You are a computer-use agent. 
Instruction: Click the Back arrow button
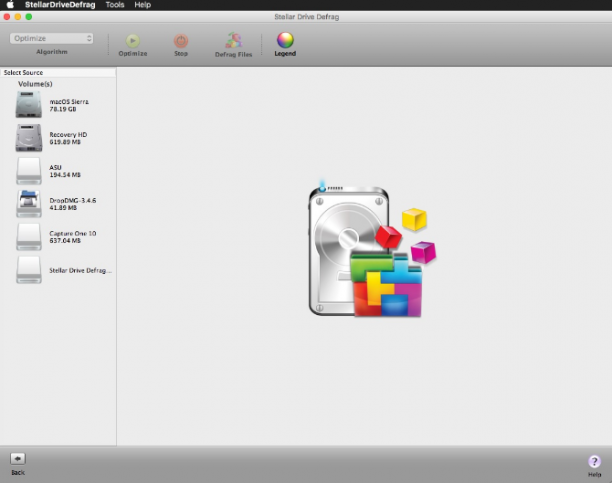point(18,459)
